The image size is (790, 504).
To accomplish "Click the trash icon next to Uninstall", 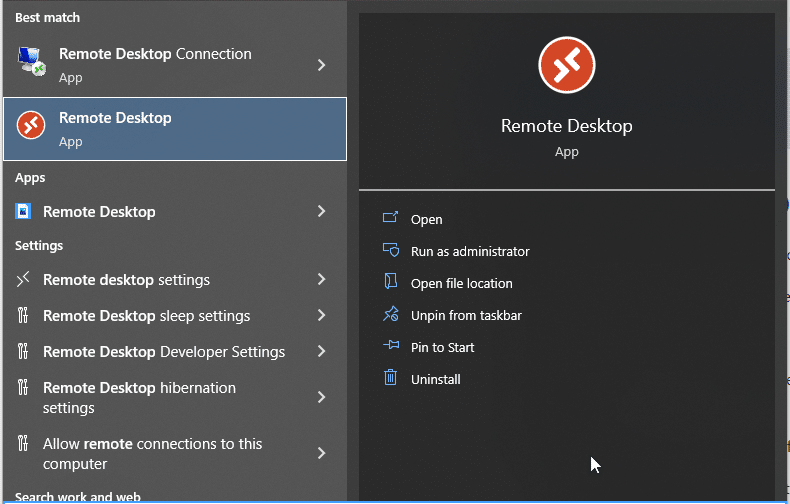I will point(390,377).
